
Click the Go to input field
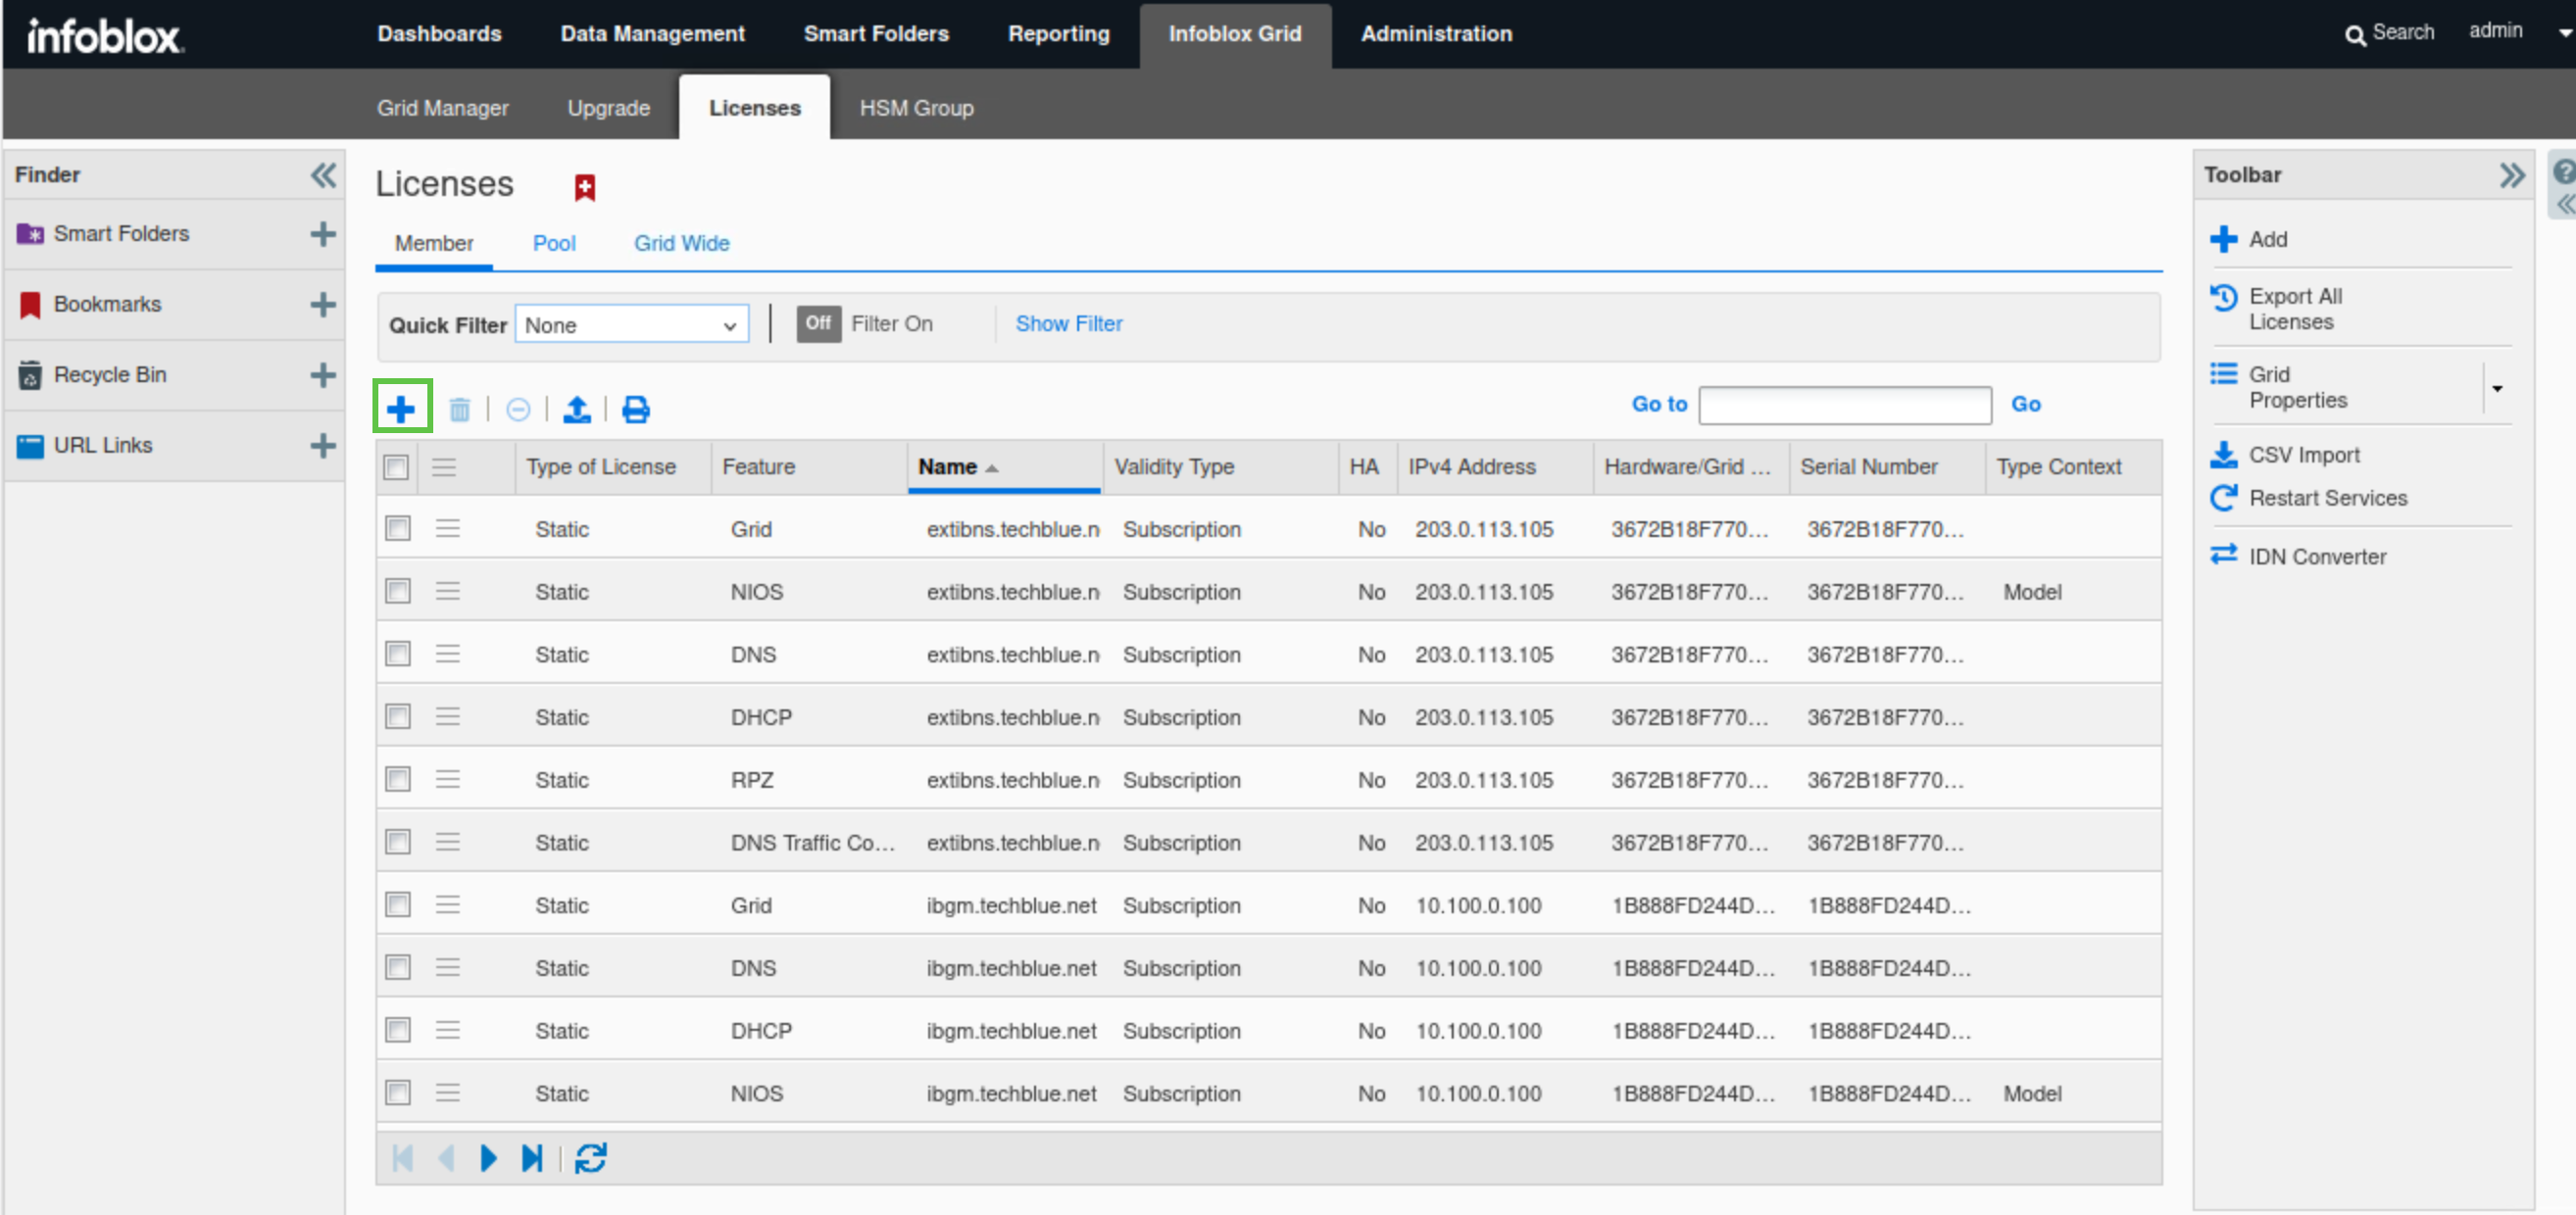1844,404
